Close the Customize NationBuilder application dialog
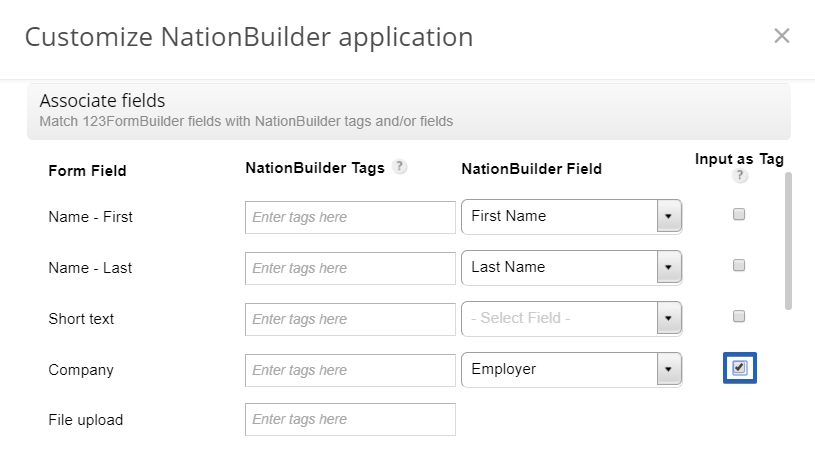 click(782, 36)
